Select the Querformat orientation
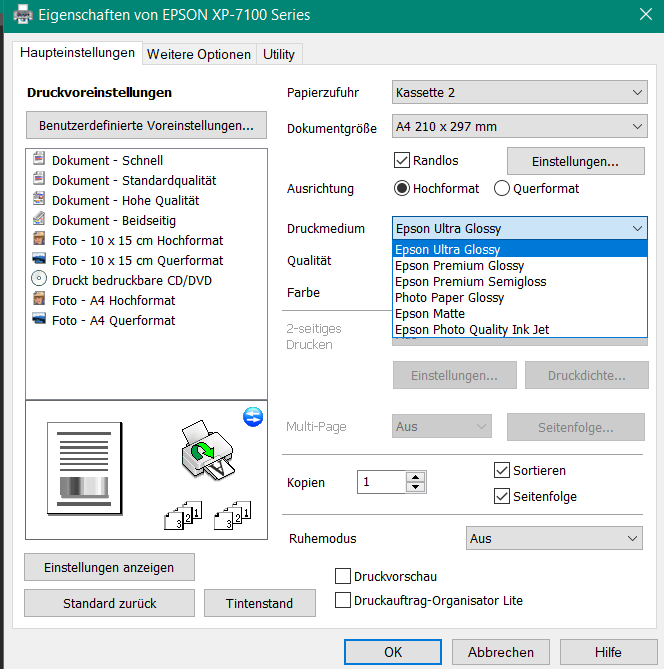Image resolution: width=664 pixels, height=669 pixels. [x=502, y=189]
